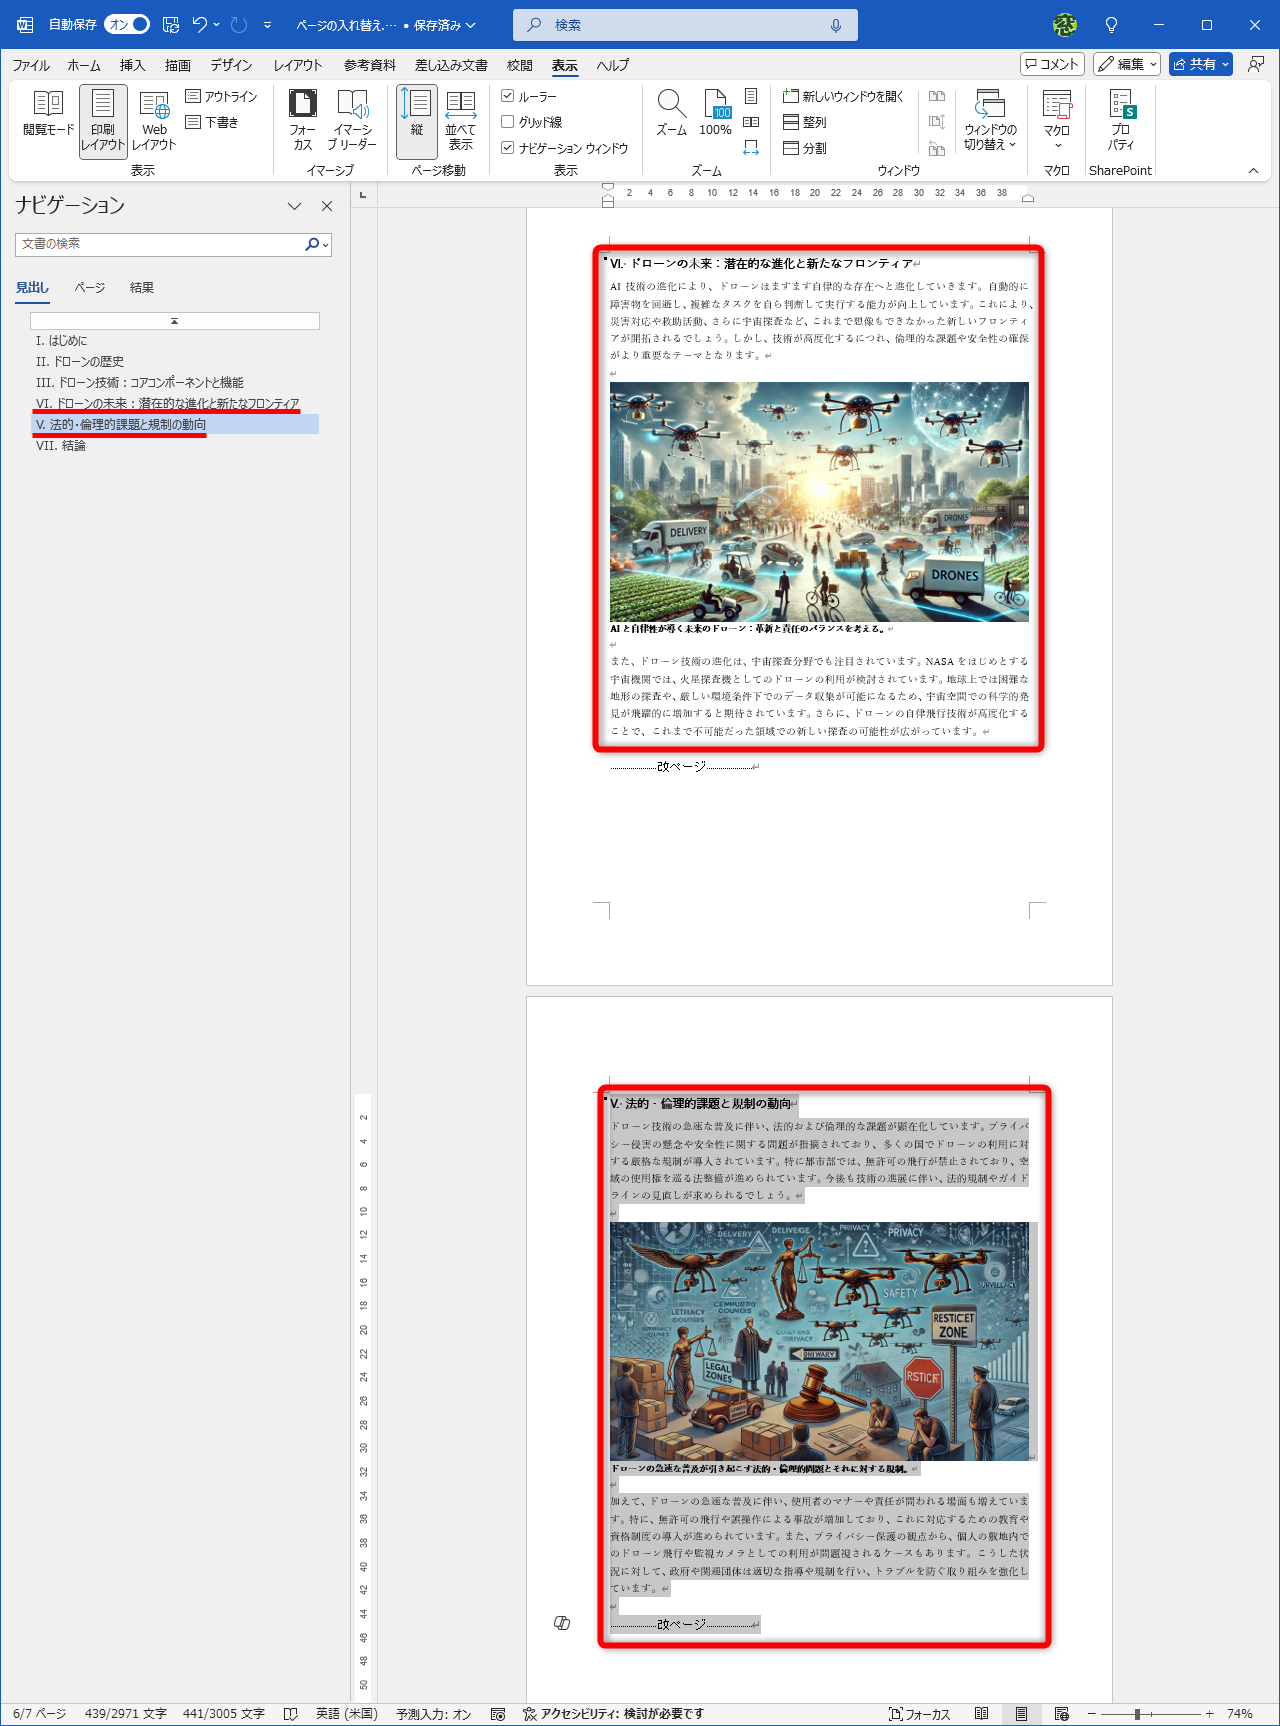Switch to the 結果 tab in navigation

point(142,288)
